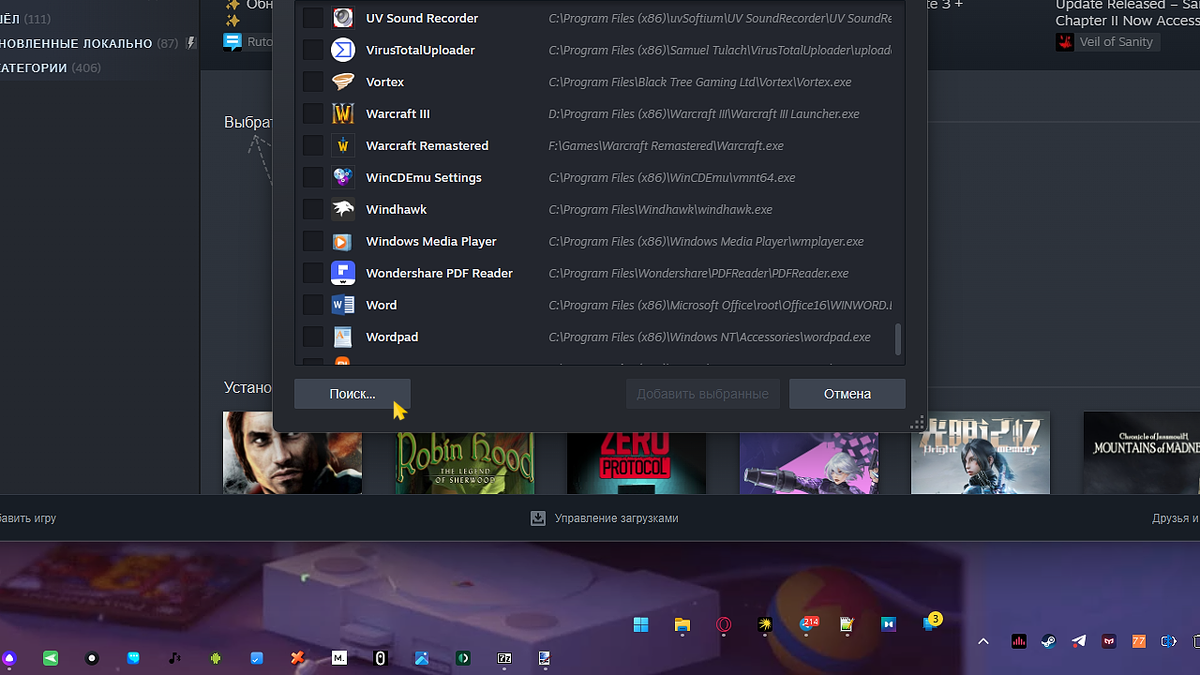The height and width of the screenshot is (675, 1200).
Task: Click the WinCDEmu Settings app icon
Action: tap(343, 178)
